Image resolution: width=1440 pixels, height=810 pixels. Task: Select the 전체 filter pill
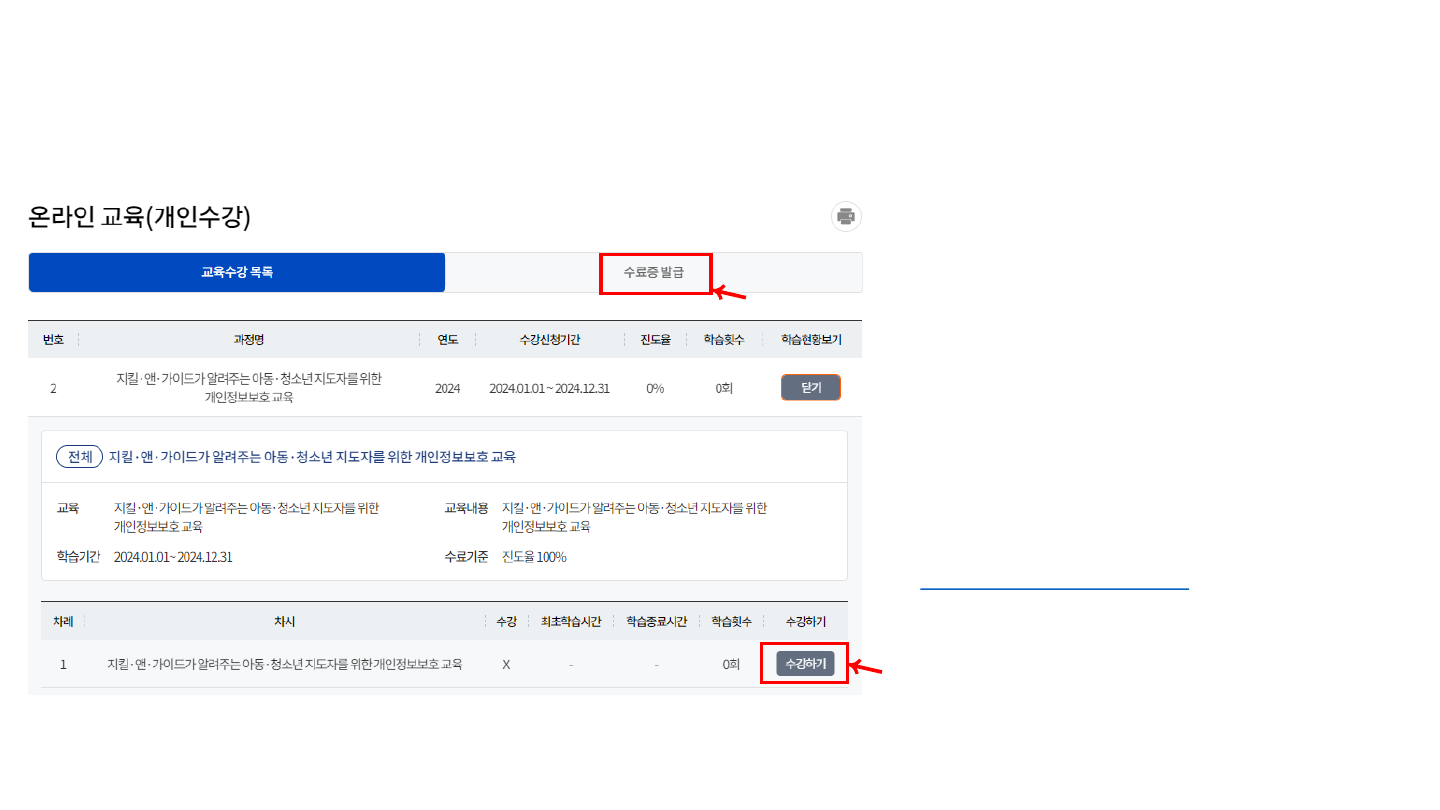tap(78, 456)
